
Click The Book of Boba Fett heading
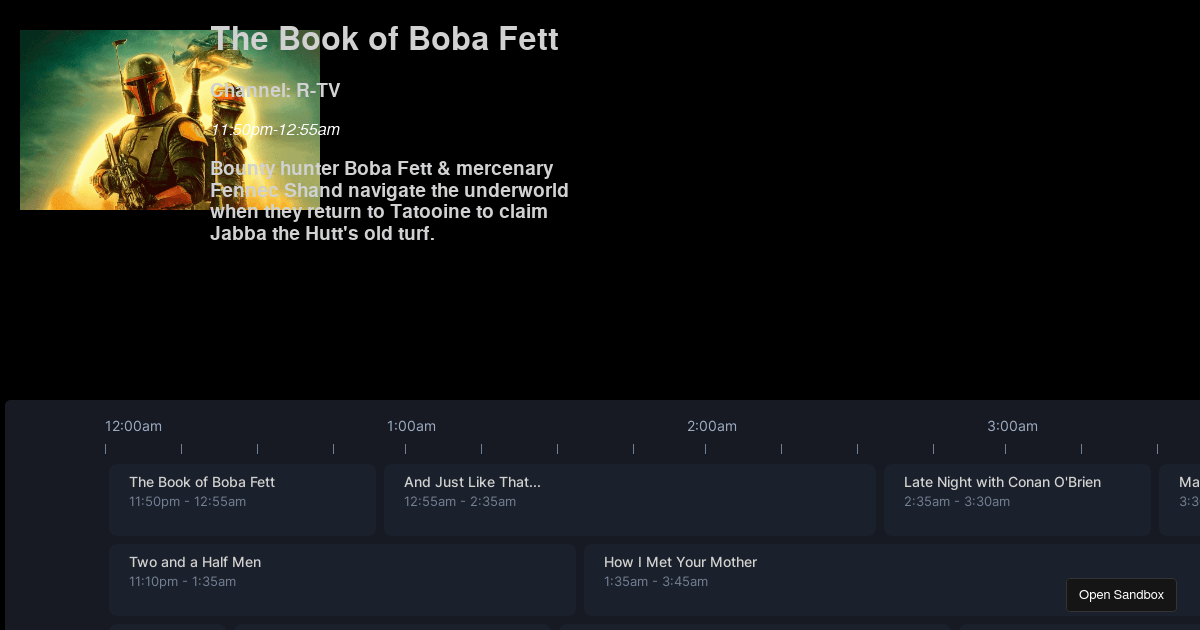(x=385, y=39)
